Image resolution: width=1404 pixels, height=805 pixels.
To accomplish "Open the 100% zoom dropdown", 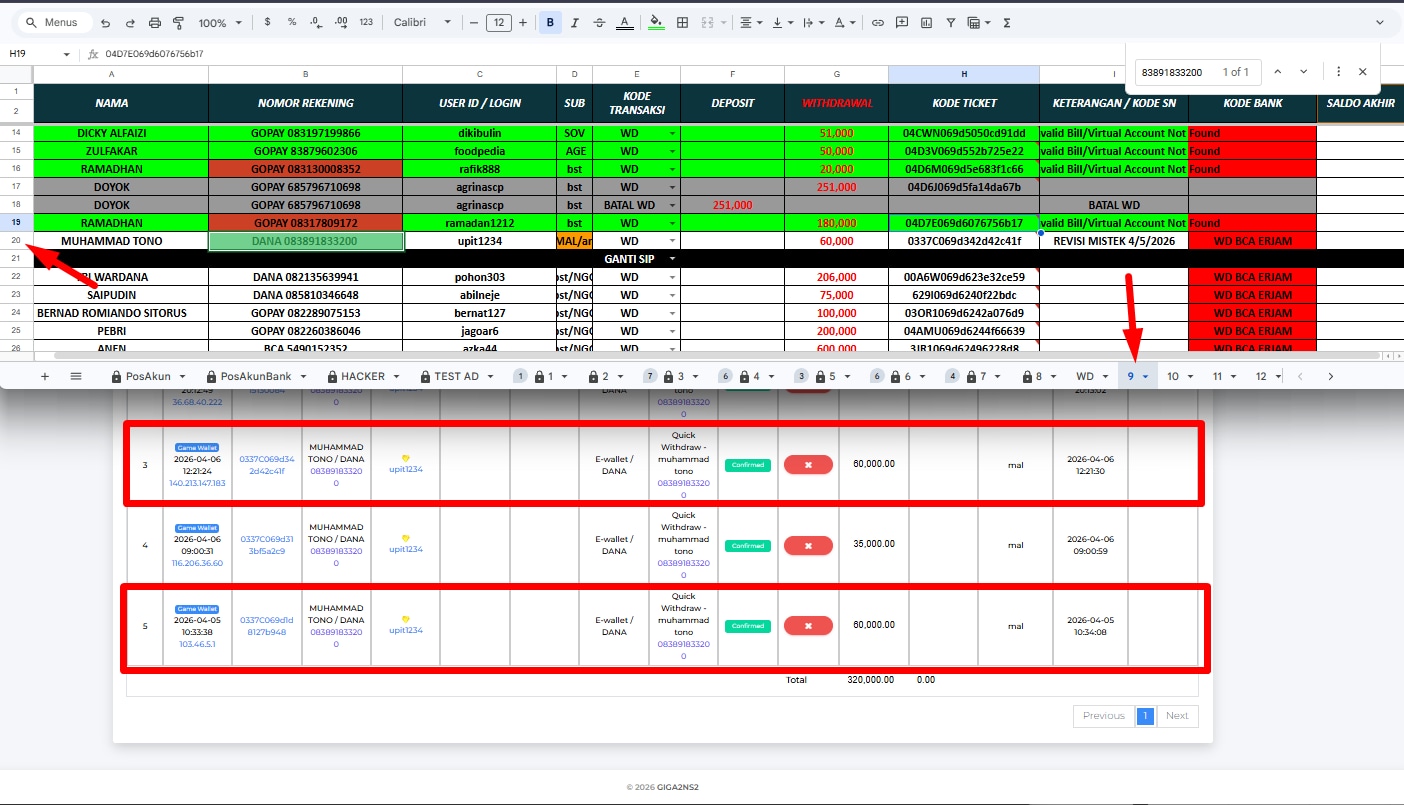I will [x=219, y=22].
